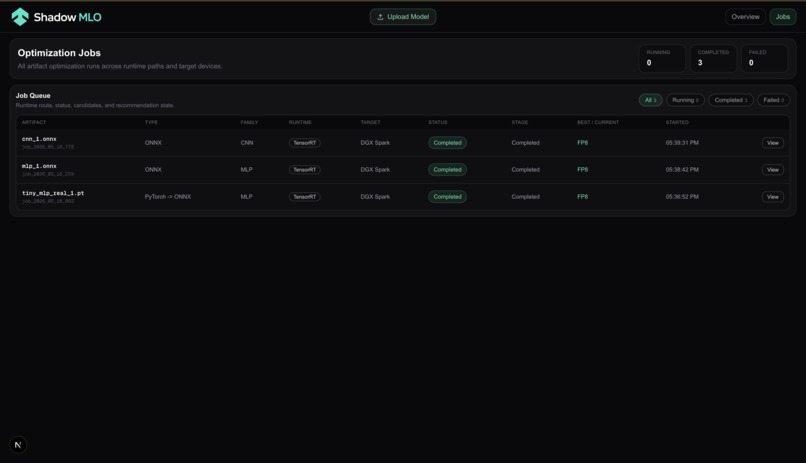806x463 pixels.
Task: Click the Optimization Jobs heading
Action: tap(59, 53)
